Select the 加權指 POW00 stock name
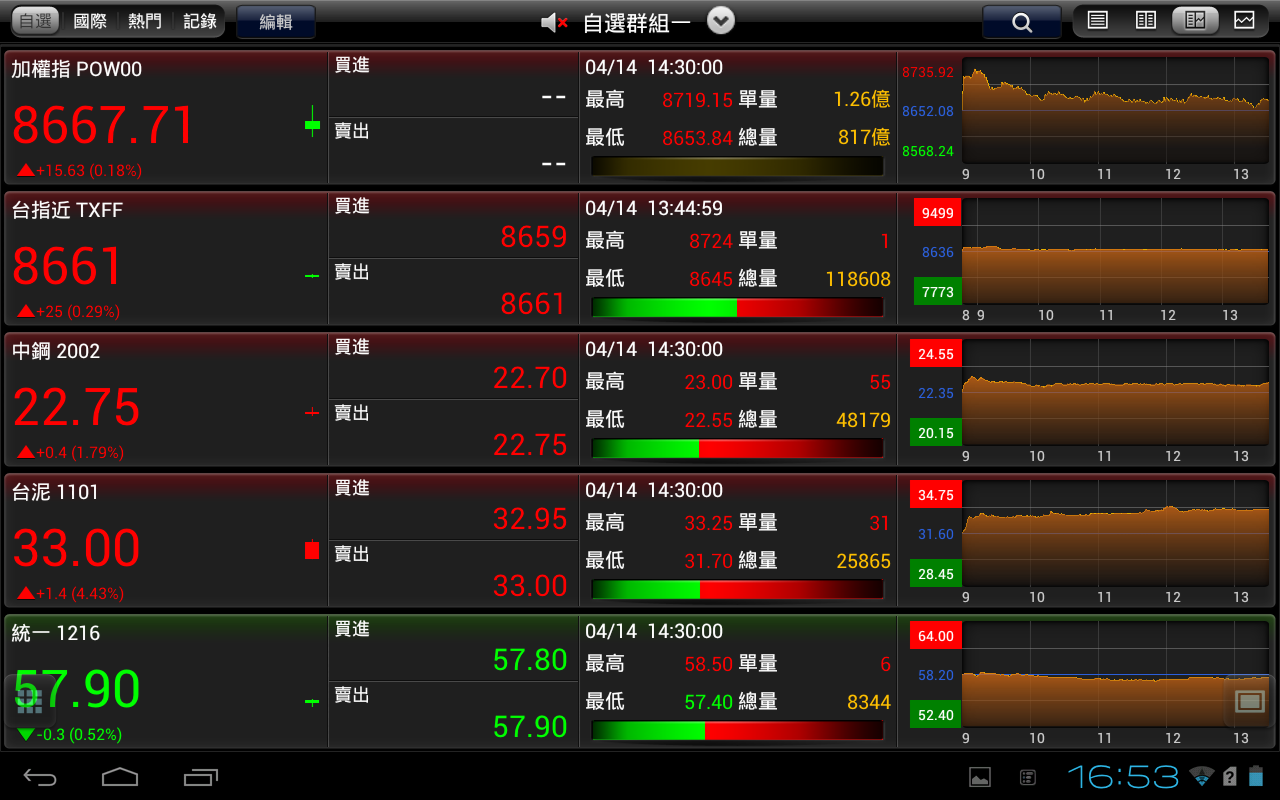 click(x=77, y=69)
